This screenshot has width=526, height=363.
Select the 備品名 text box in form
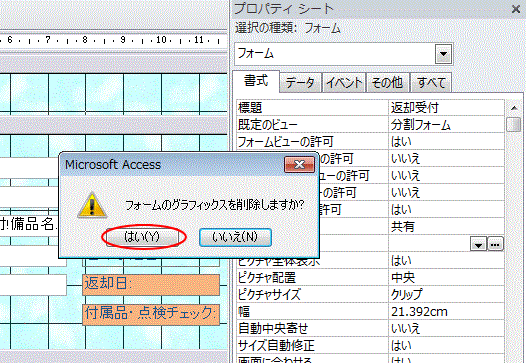30,224
